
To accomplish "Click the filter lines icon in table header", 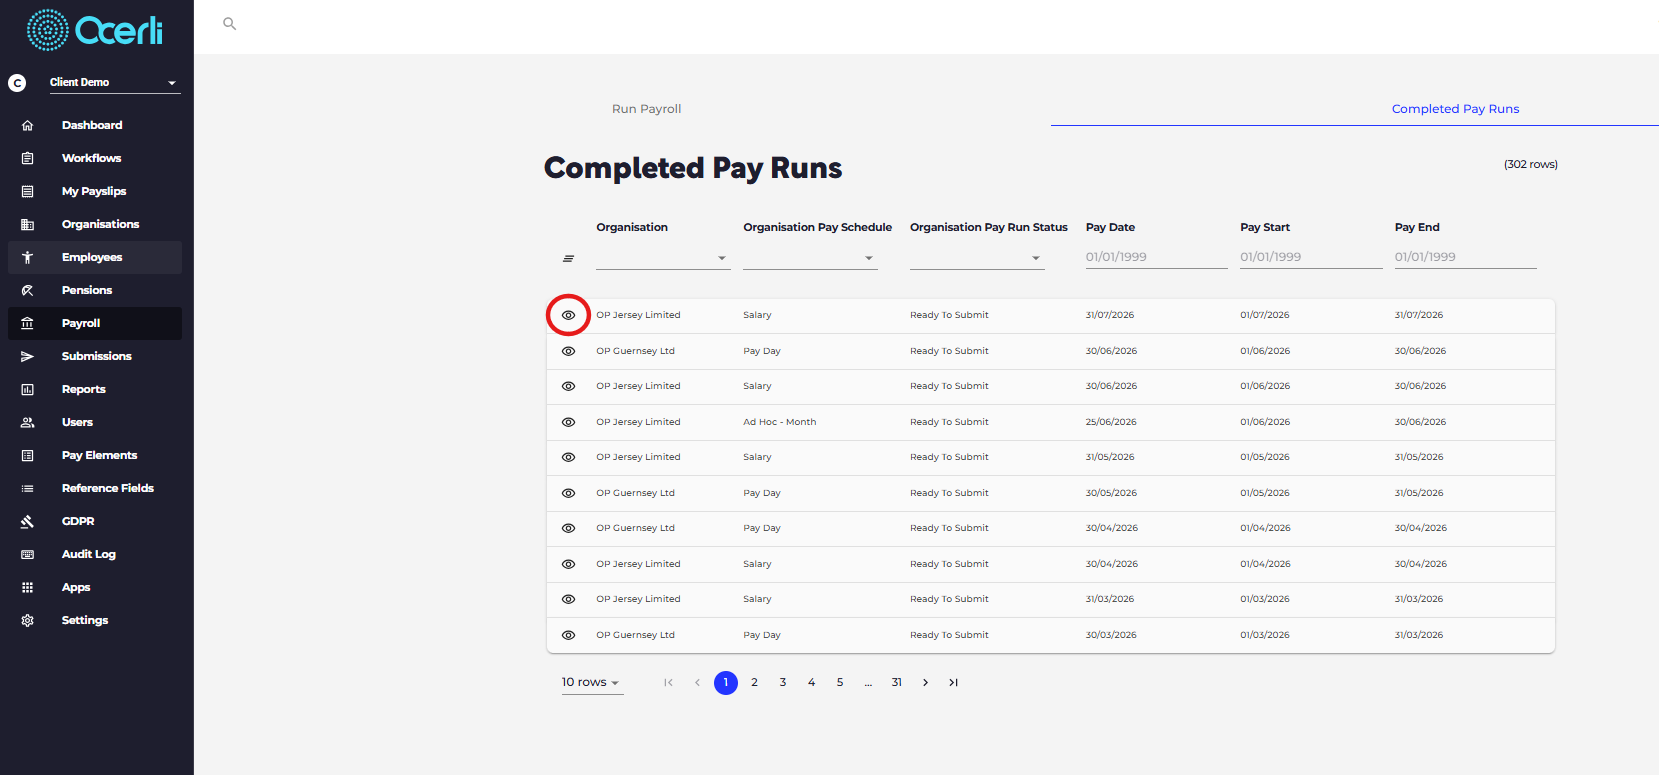I will pyautogui.click(x=568, y=258).
